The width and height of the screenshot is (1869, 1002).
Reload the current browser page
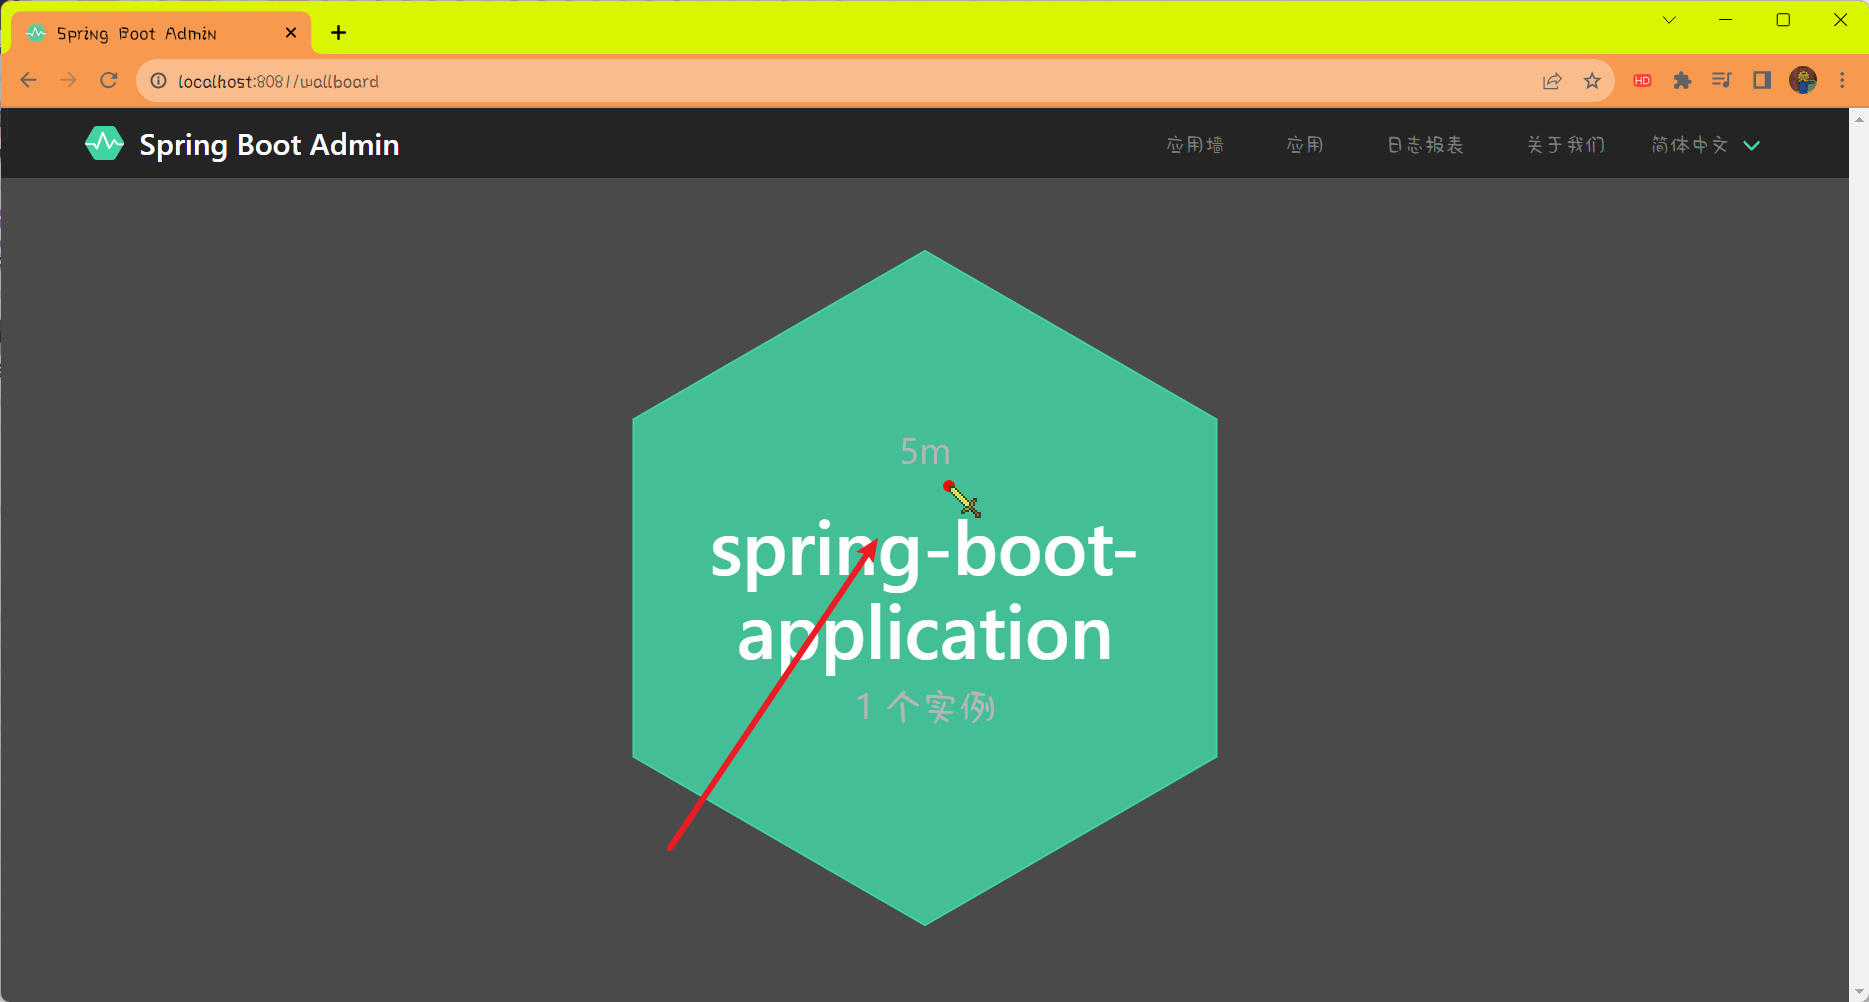pos(109,81)
